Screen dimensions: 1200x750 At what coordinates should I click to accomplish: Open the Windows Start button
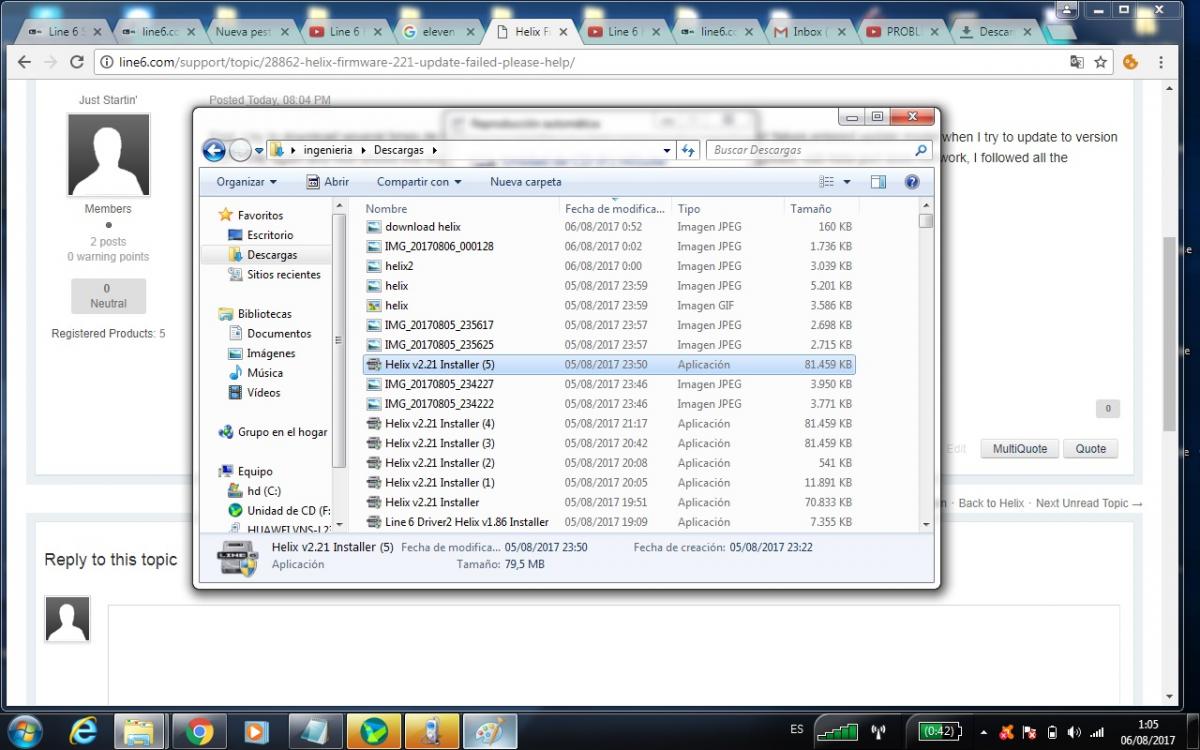click(25, 732)
